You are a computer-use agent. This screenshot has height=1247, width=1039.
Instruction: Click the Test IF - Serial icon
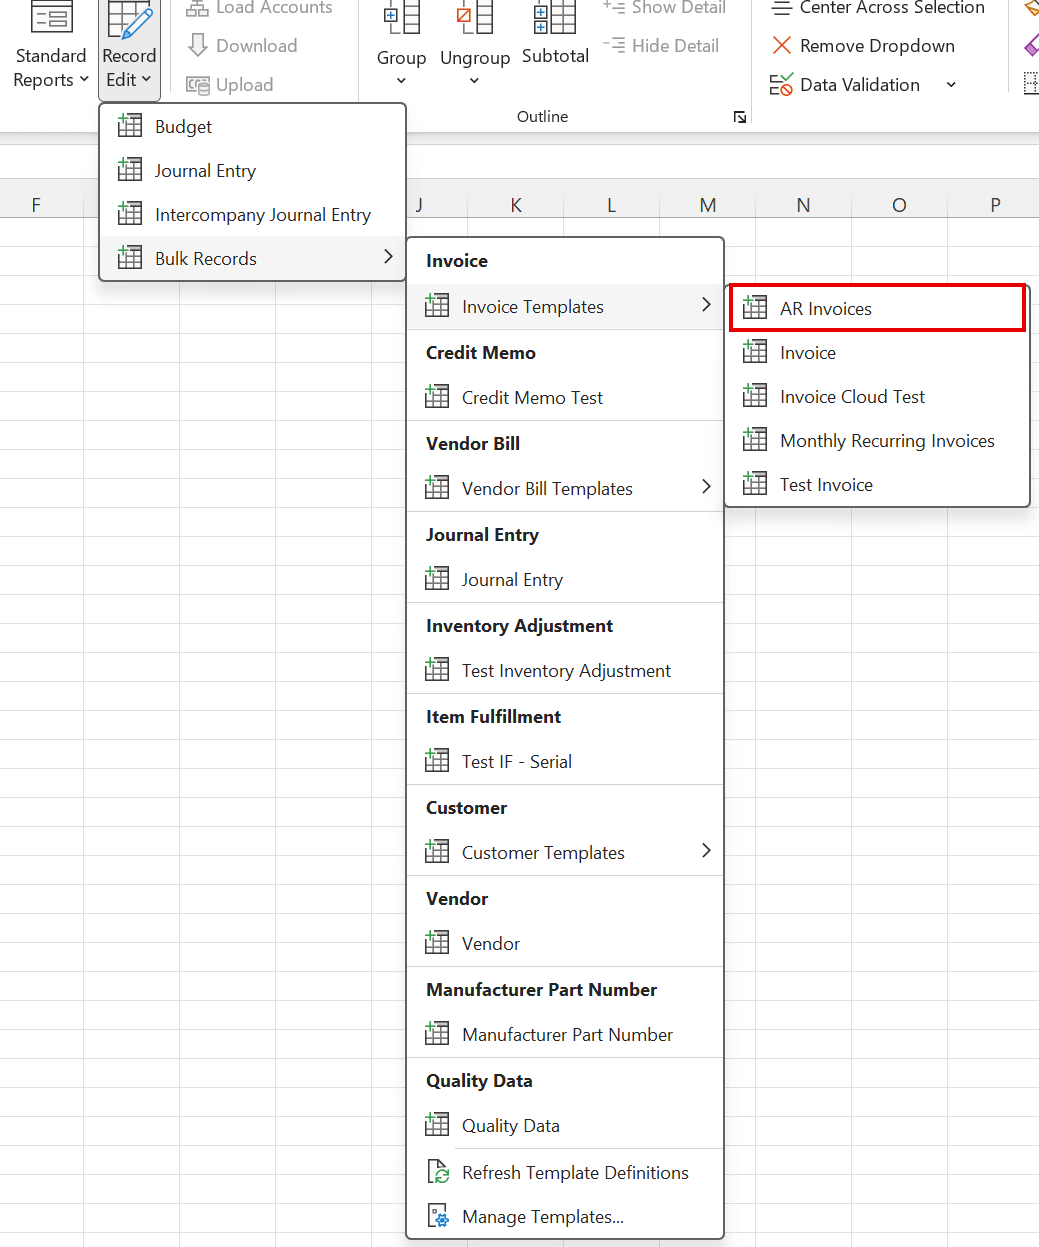coord(437,760)
